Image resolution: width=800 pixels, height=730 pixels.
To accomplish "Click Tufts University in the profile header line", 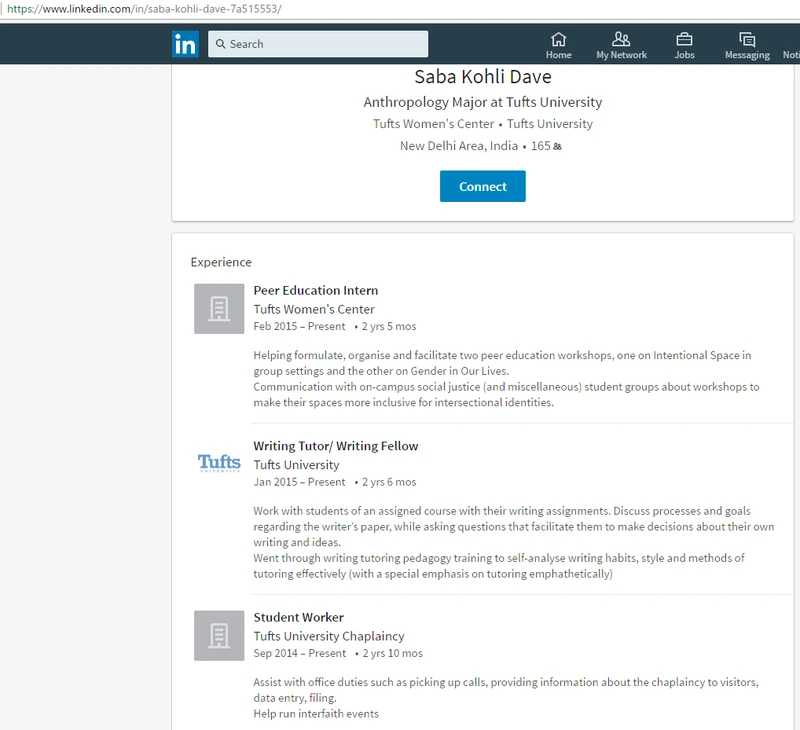I will coord(550,124).
